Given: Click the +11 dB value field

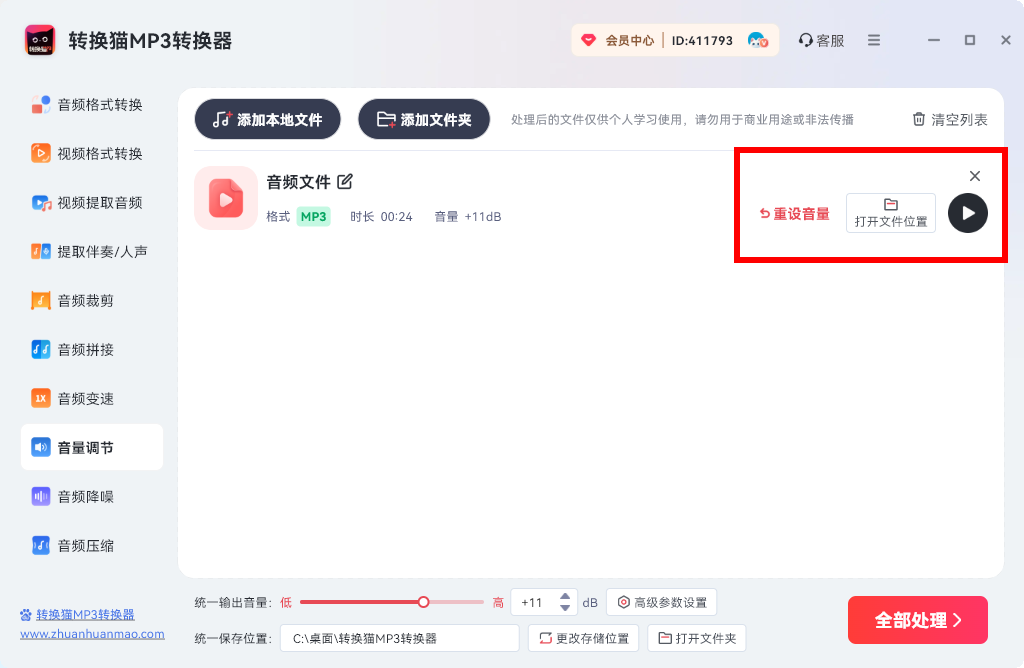Looking at the screenshot, I should (534, 603).
